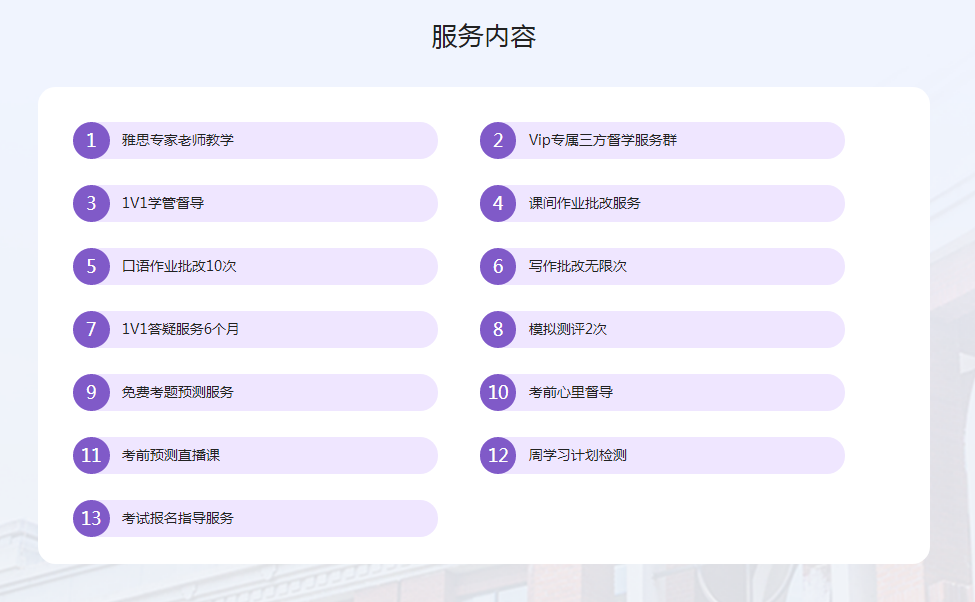Select 口语作业批改10次 entry

tap(179, 266)
